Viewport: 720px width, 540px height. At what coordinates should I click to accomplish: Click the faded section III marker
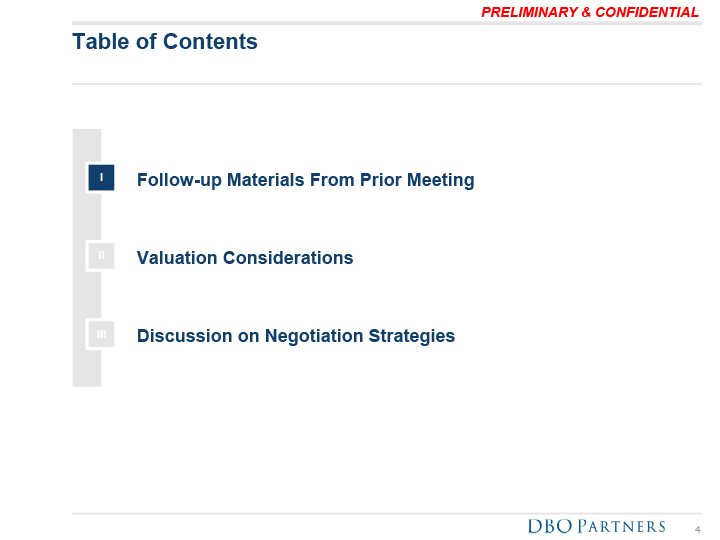(x=101, y=334)
